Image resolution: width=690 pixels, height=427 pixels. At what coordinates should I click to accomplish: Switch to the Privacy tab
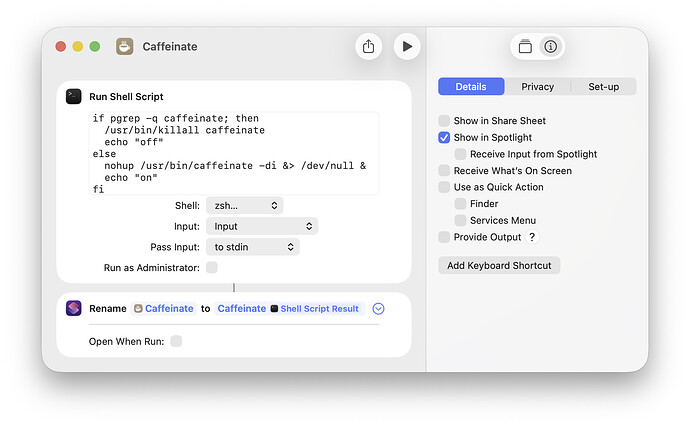pyautogui.click(x=537, y=87)
